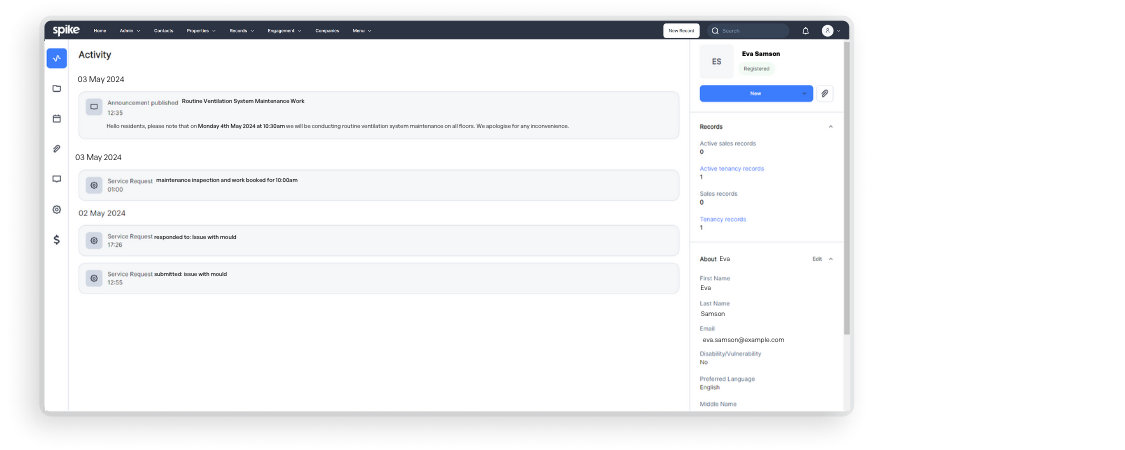Click the paperclip button beside the New button
Image resolution: width=1125 pixels, height=450 pixels.
(x=825, y=93)
